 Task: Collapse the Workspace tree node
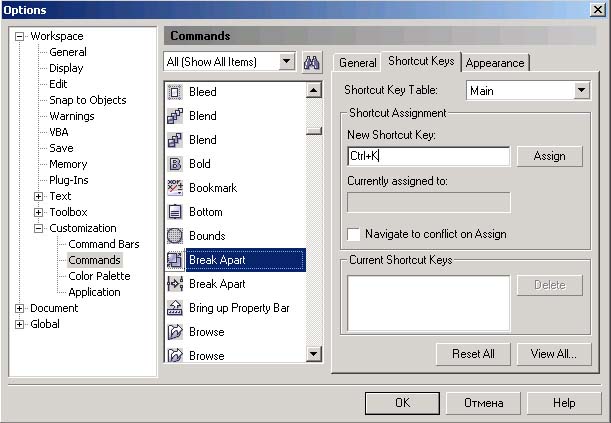[19, 37]
